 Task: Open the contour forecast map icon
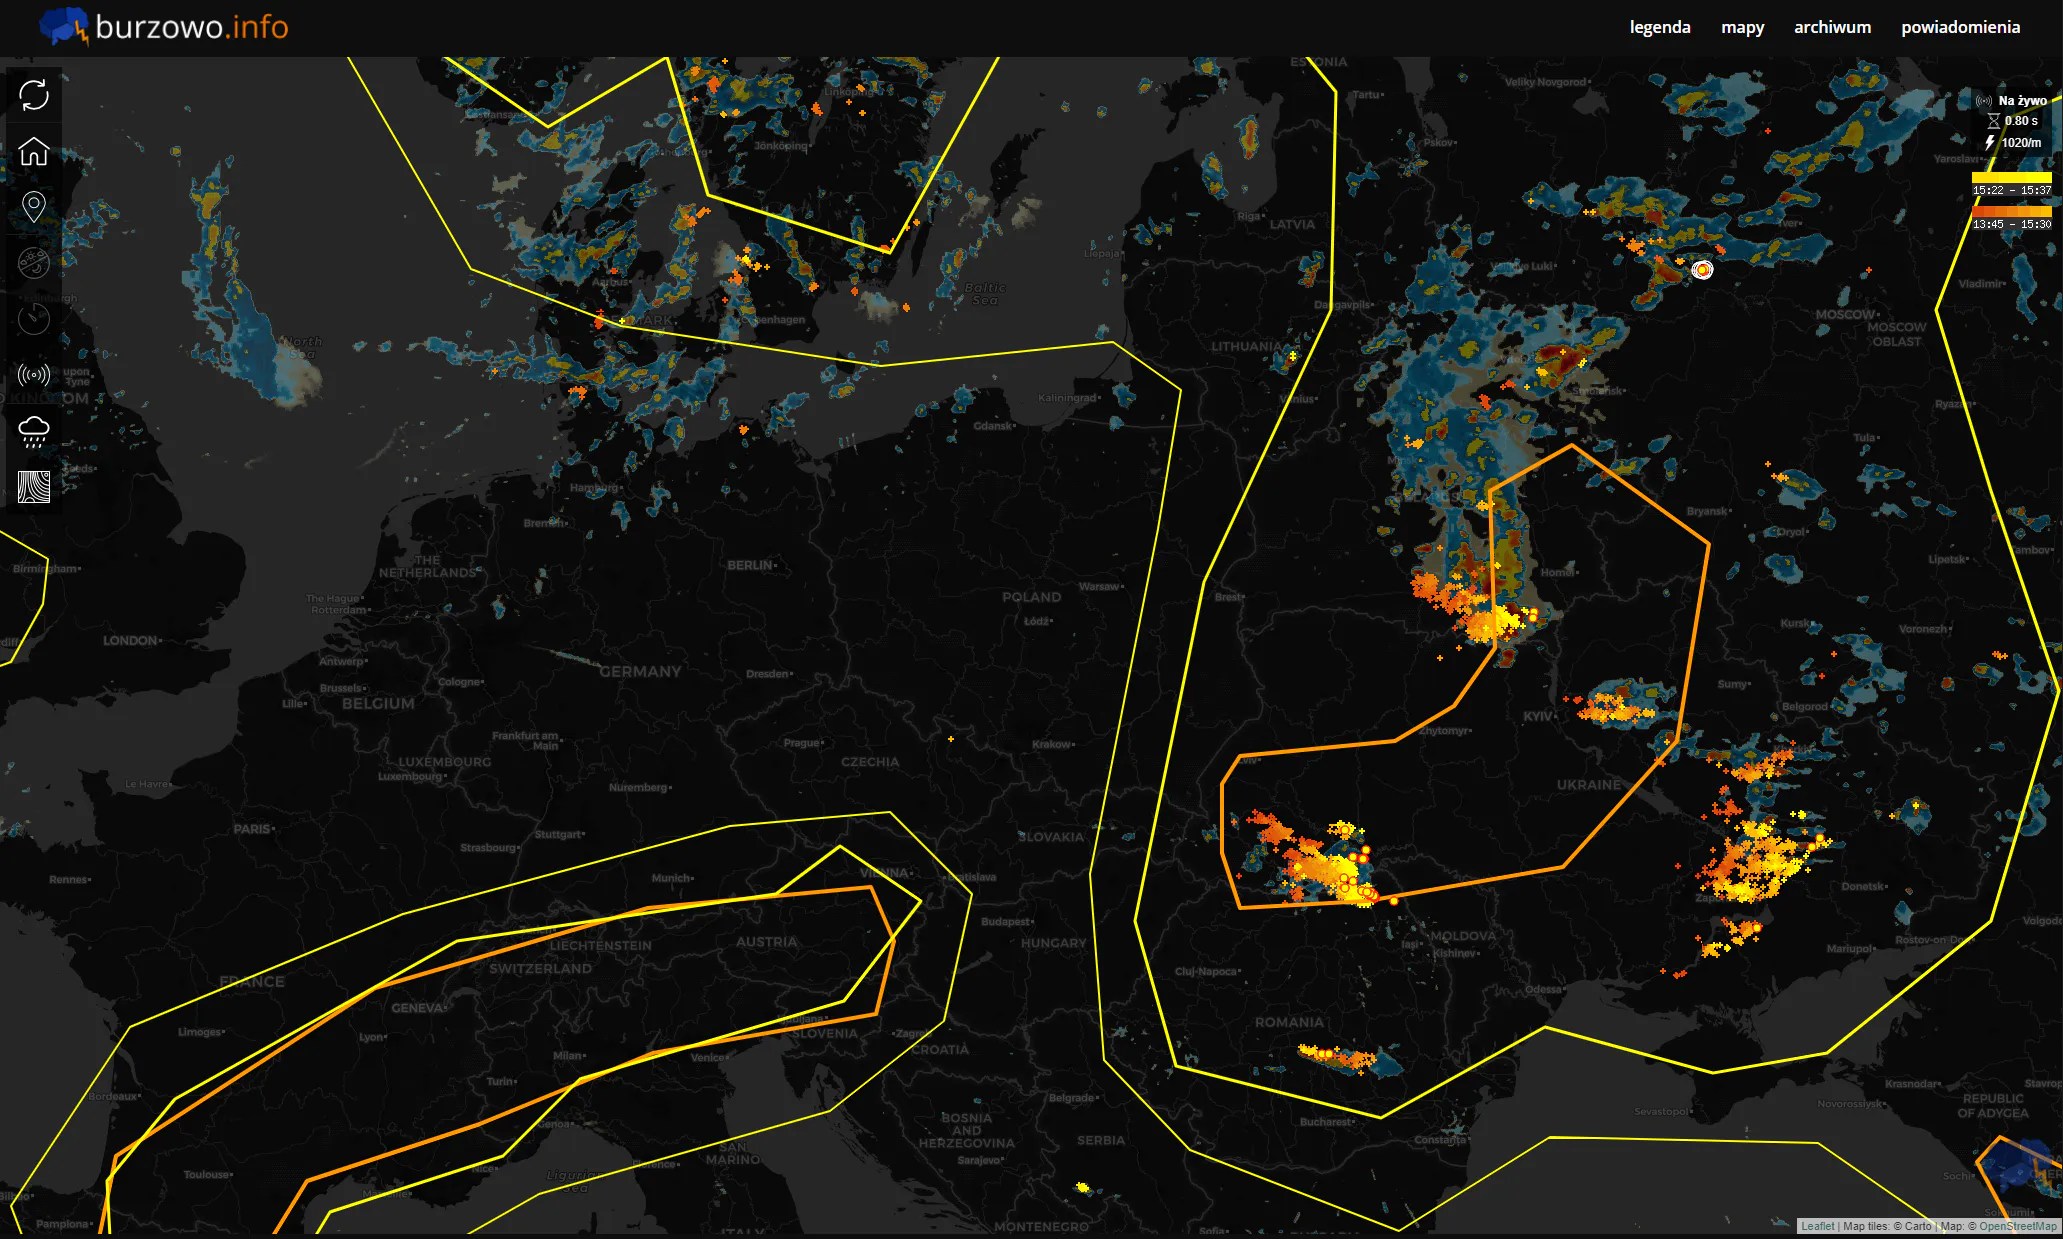click(34, 487)
